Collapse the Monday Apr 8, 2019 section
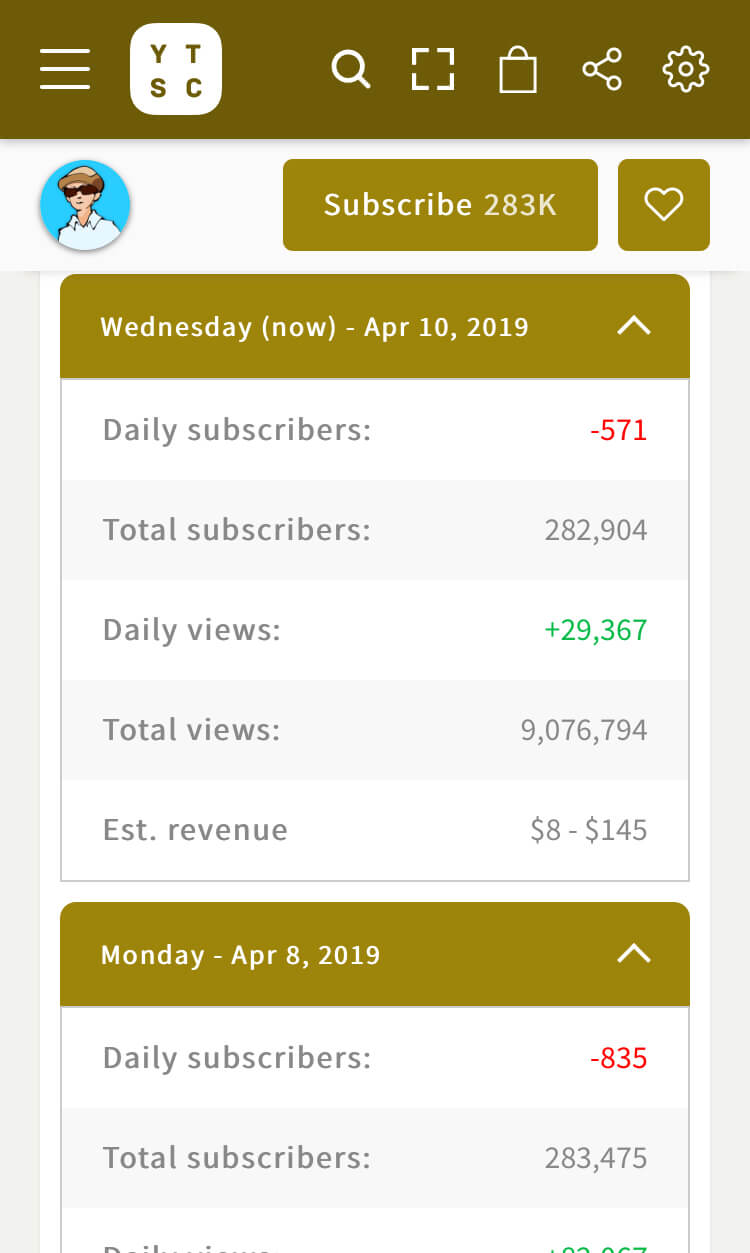 click(x=634, y=954)
